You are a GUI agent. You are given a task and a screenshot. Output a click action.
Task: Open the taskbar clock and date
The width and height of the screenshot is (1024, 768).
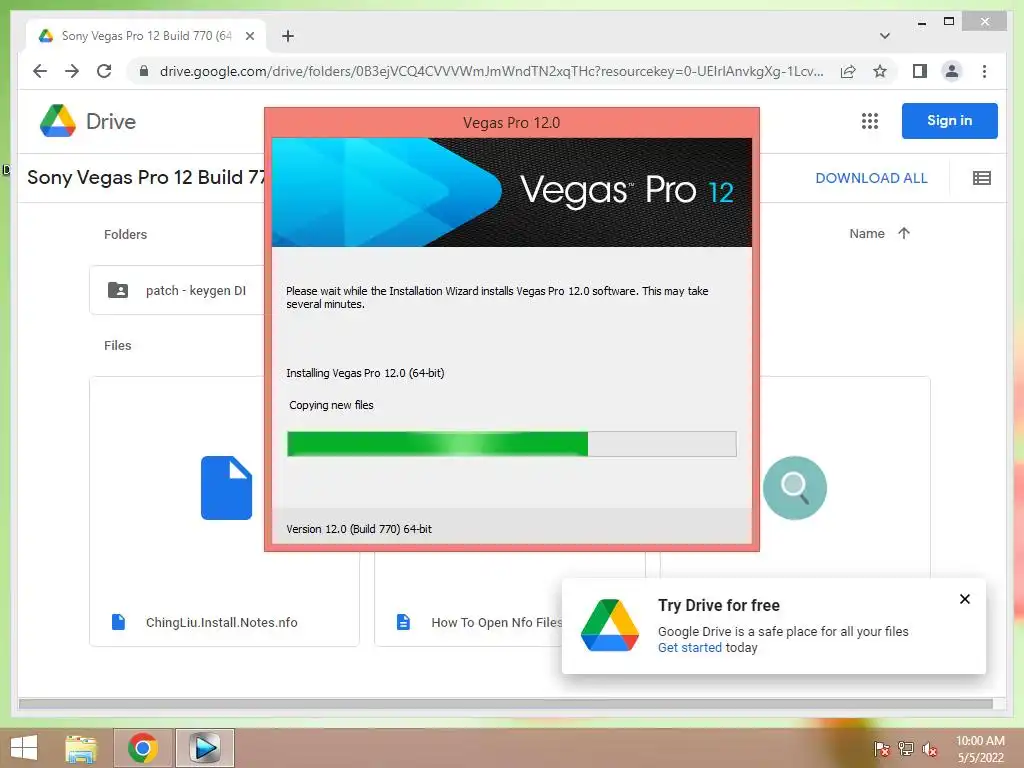coord(980,749)
